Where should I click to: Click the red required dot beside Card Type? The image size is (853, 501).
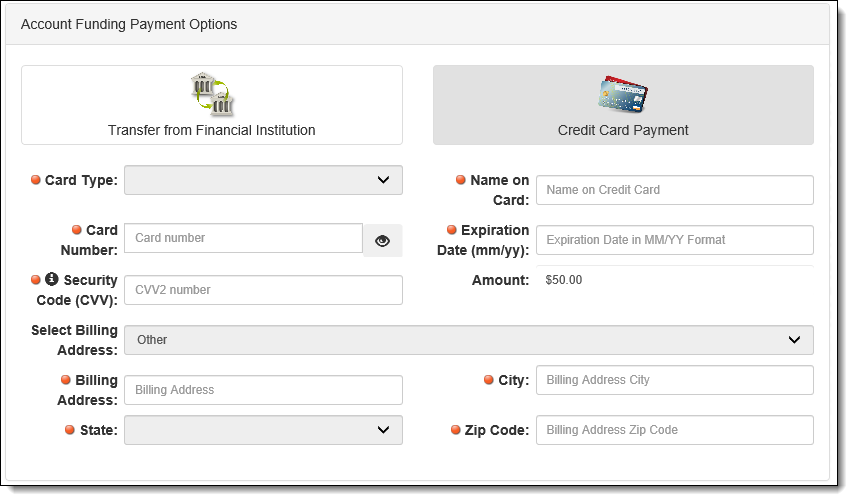pos(36,180)
